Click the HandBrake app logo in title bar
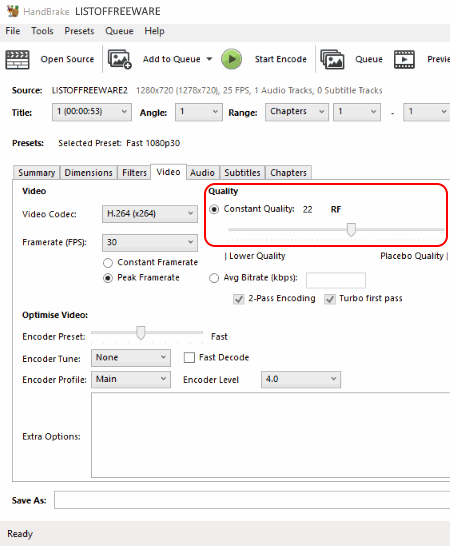Viewport: 450px width, 546px height. pyautogui.click(x=13, y=11)
